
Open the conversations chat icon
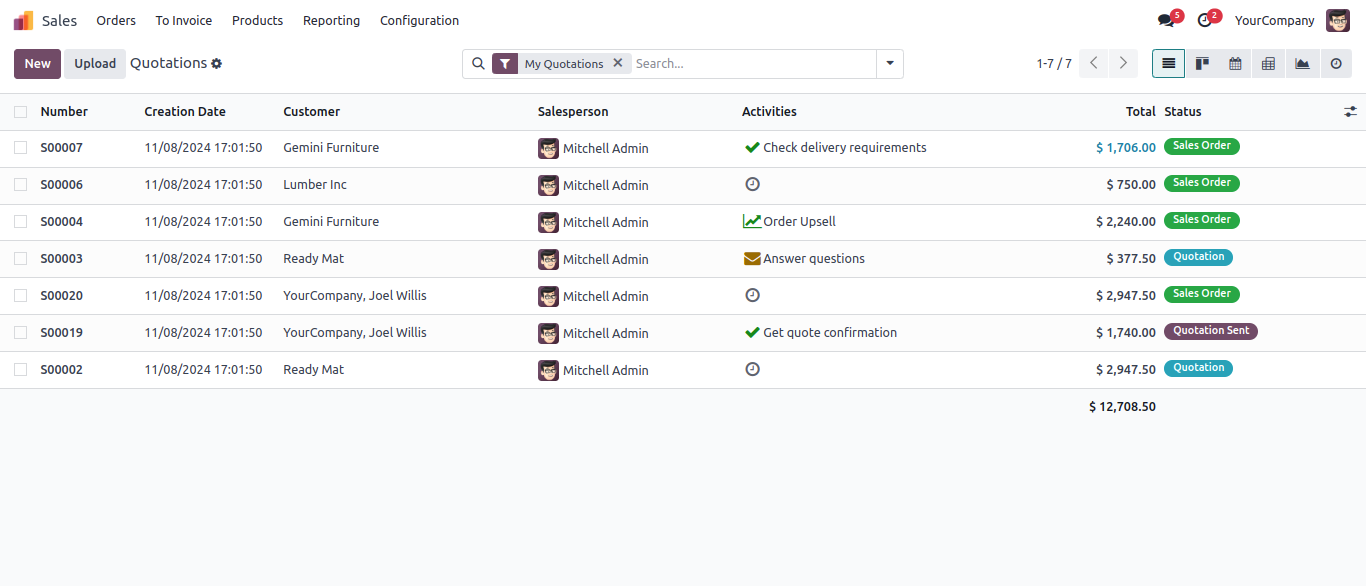[x=1166, y=20]
